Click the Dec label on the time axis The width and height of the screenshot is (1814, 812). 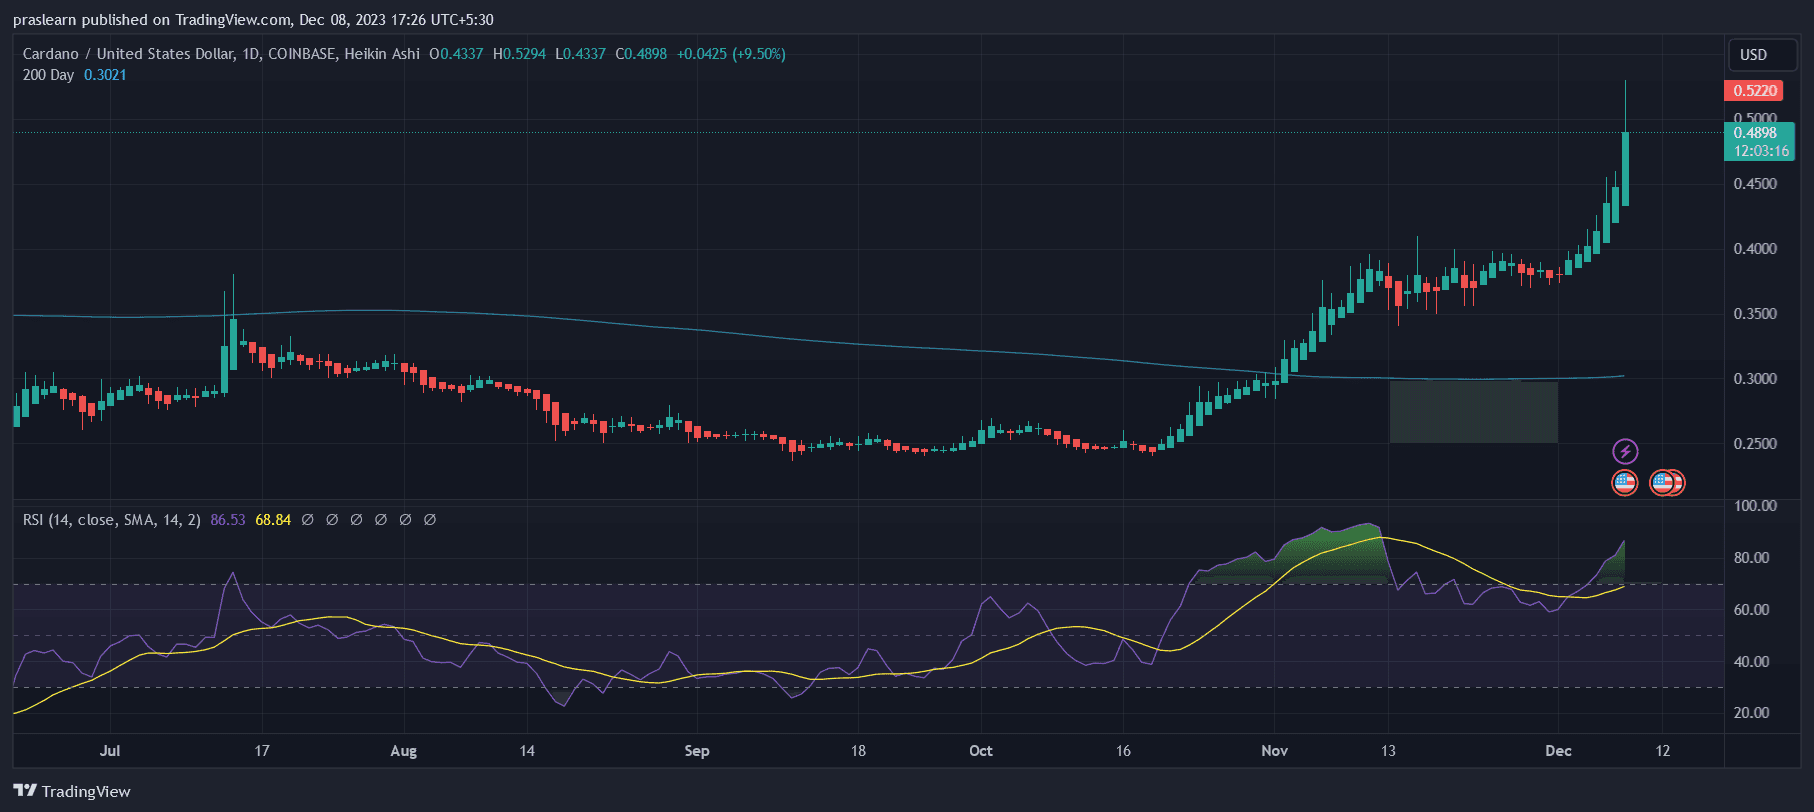pyautogui.click(x=1558, y=751)
